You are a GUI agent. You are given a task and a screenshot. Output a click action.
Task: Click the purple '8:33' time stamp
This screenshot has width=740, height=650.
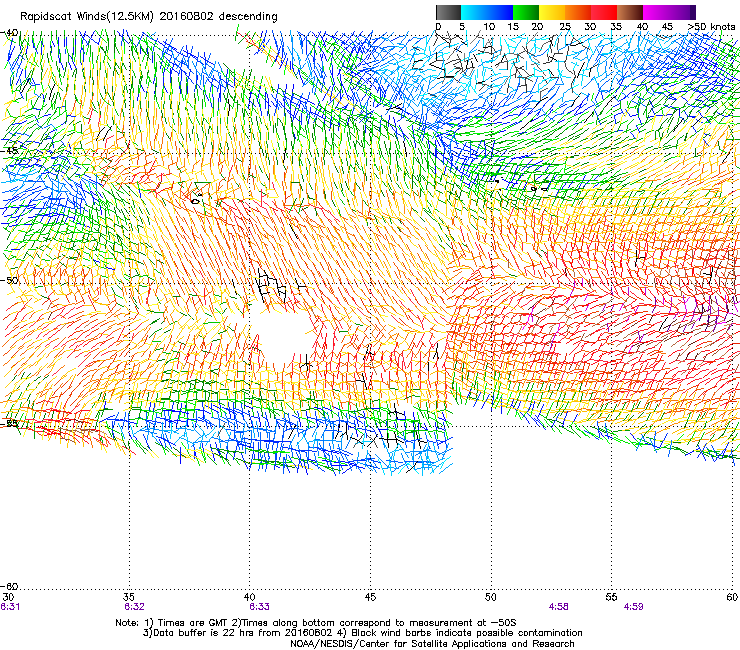point(260,607)
